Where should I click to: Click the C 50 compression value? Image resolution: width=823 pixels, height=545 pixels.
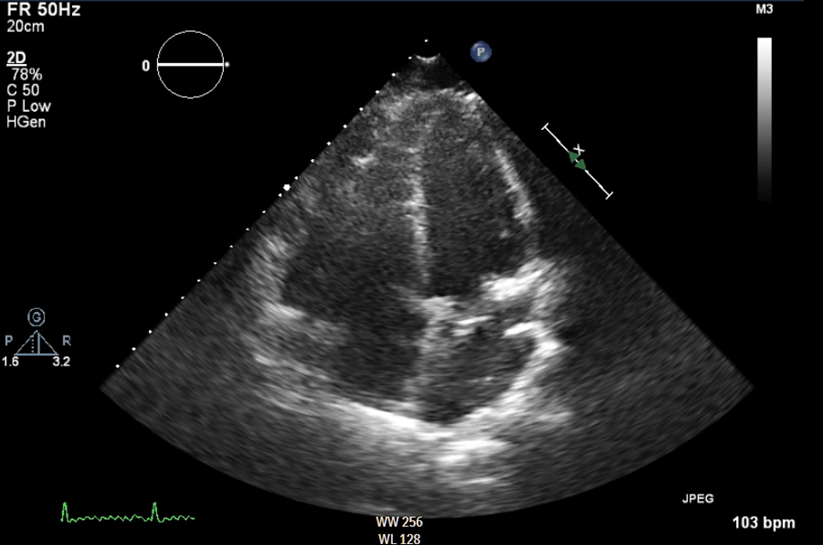(24, 90)
